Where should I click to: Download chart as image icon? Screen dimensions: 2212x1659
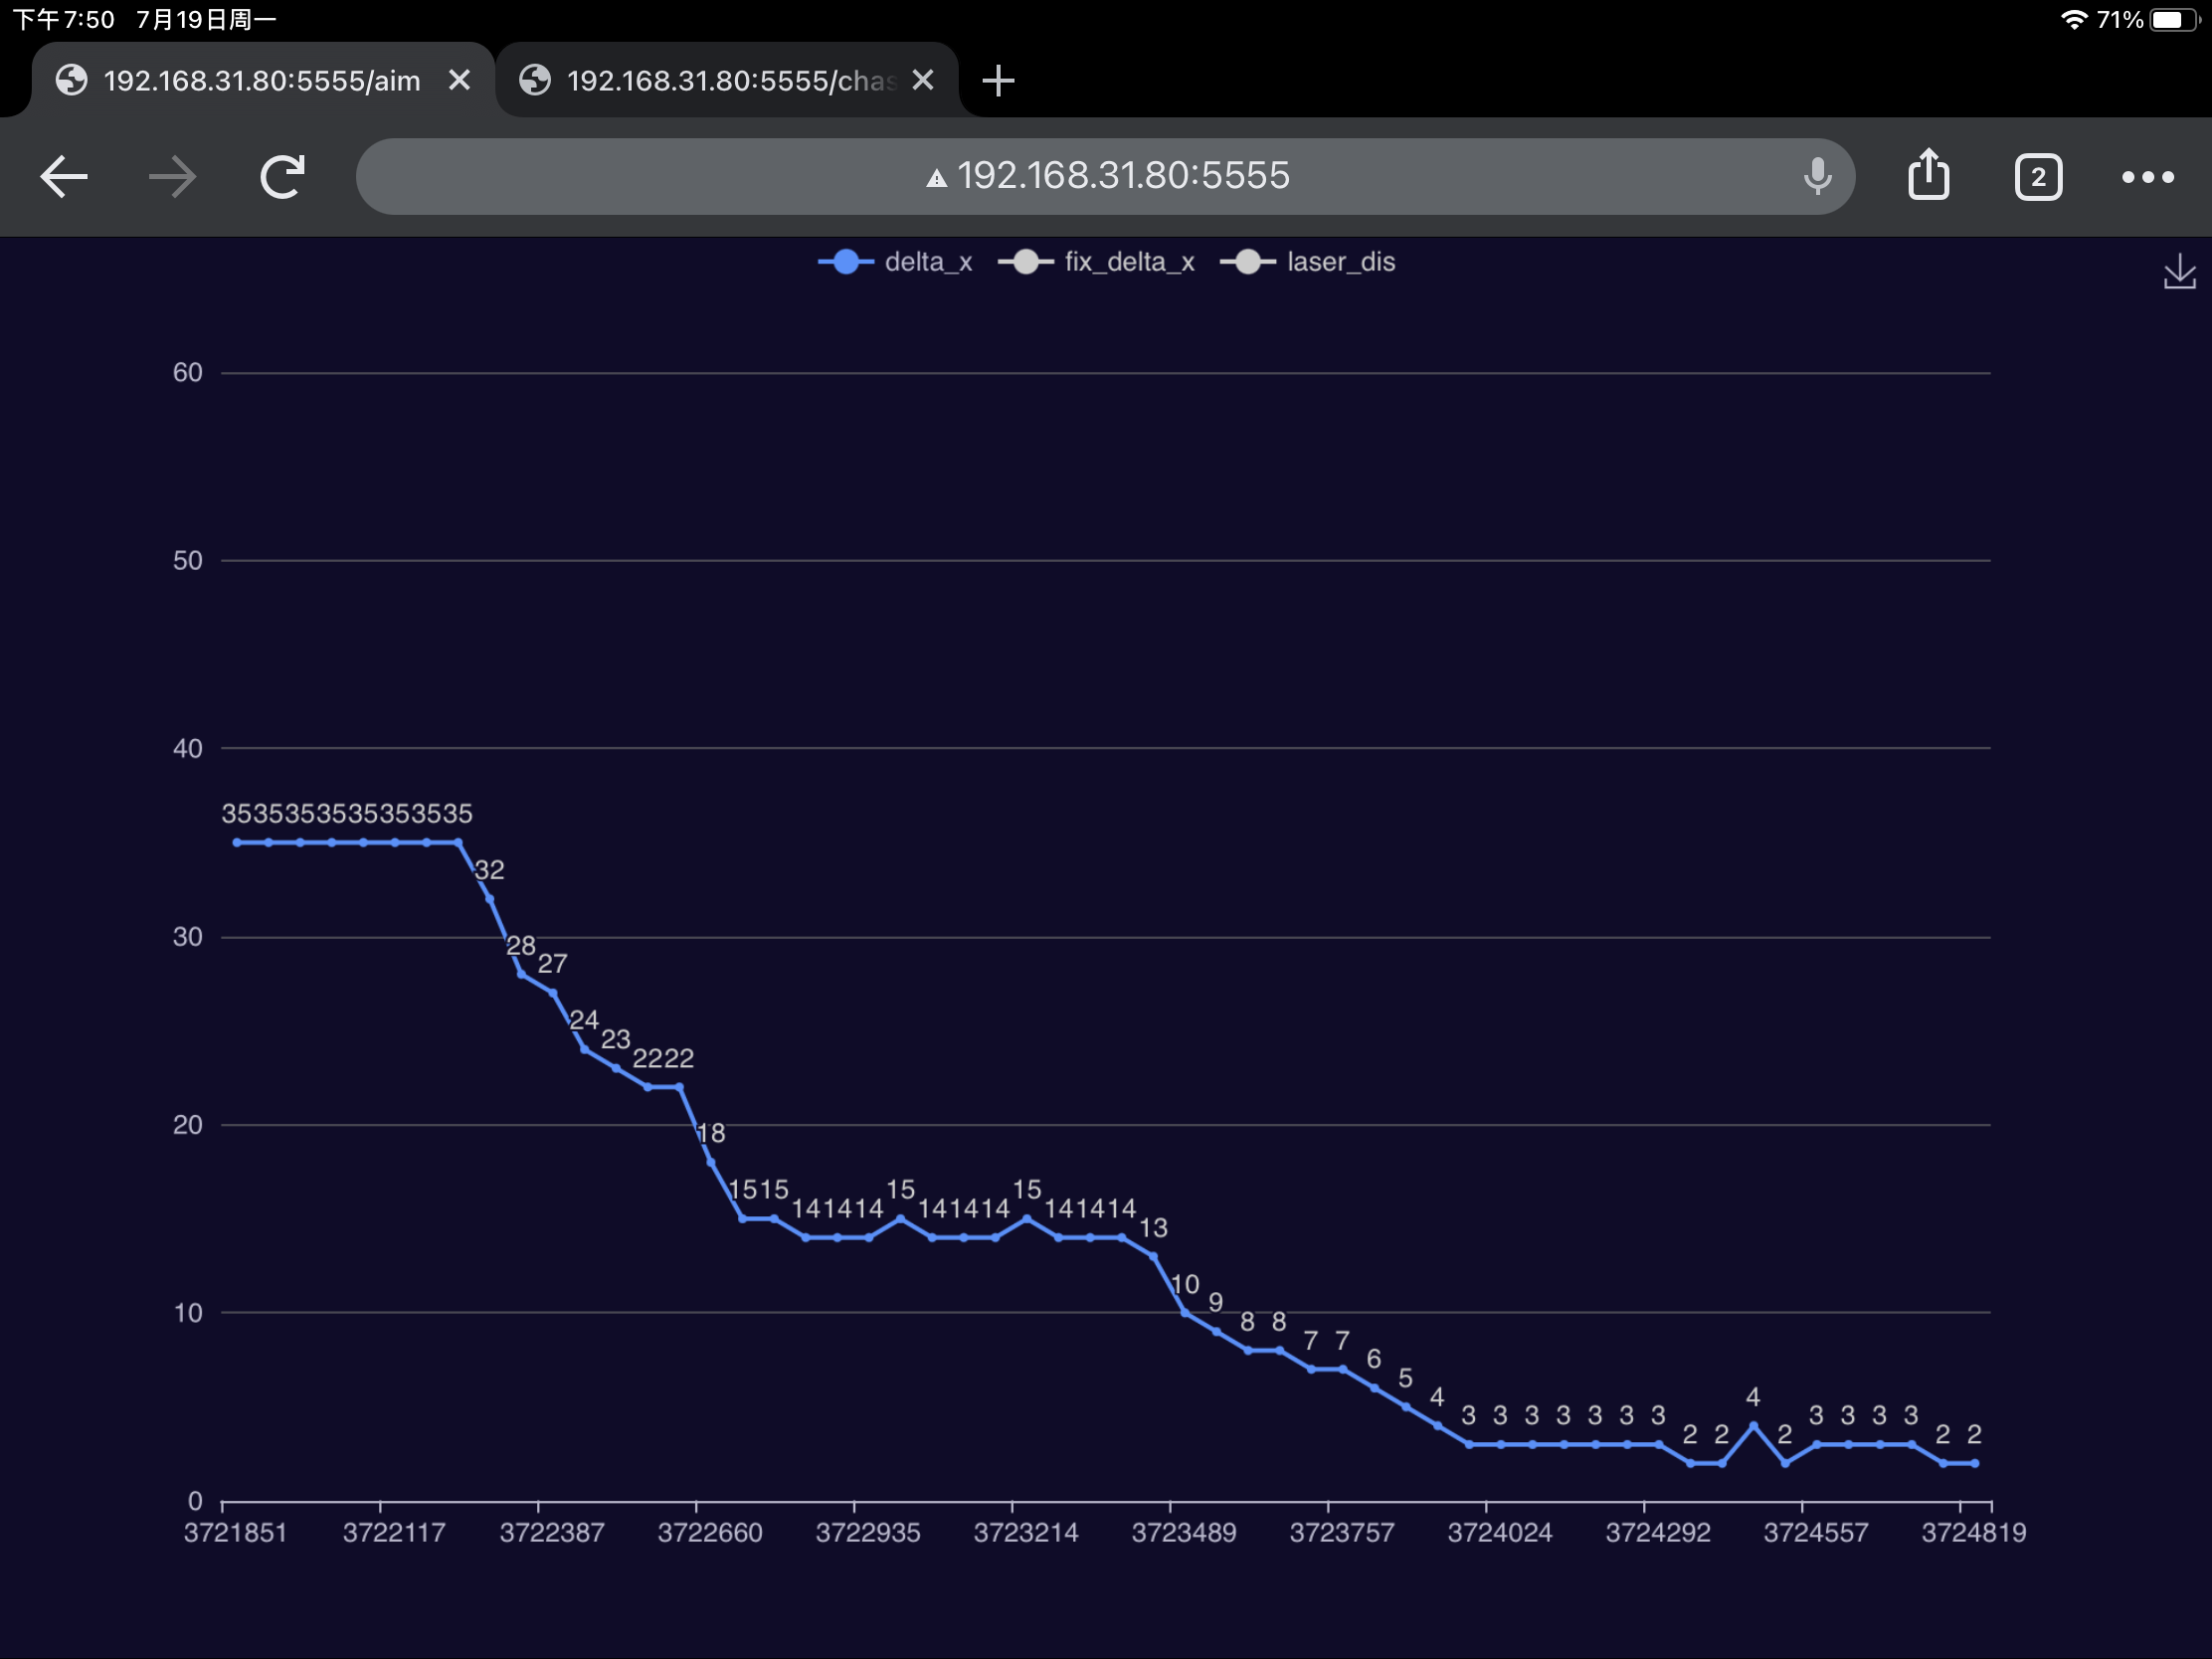click(2179, 272)
